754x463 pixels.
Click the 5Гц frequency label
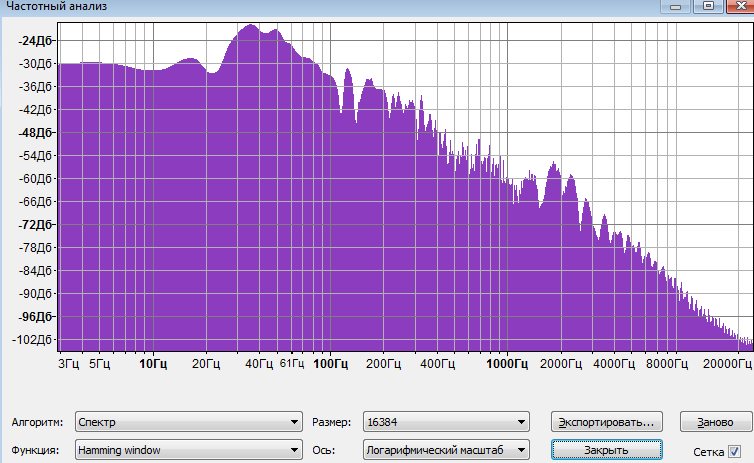pos(100,363)
